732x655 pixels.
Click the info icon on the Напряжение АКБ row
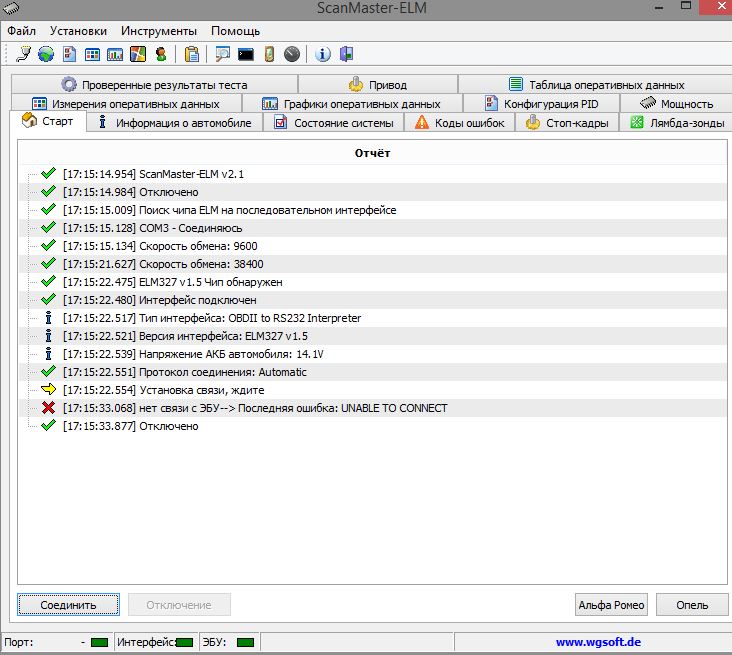[48, 353]
